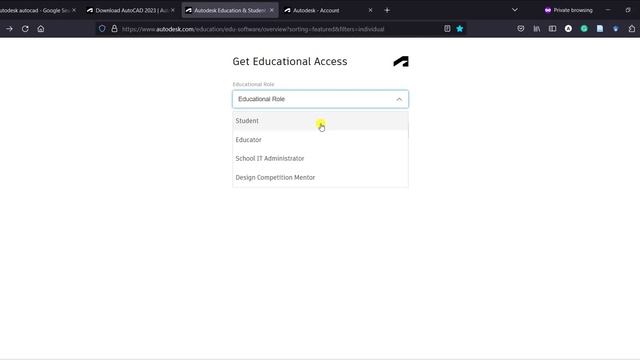Click the Autodesk logo icon
Screen dimensions: 640x360
(401, 61)
